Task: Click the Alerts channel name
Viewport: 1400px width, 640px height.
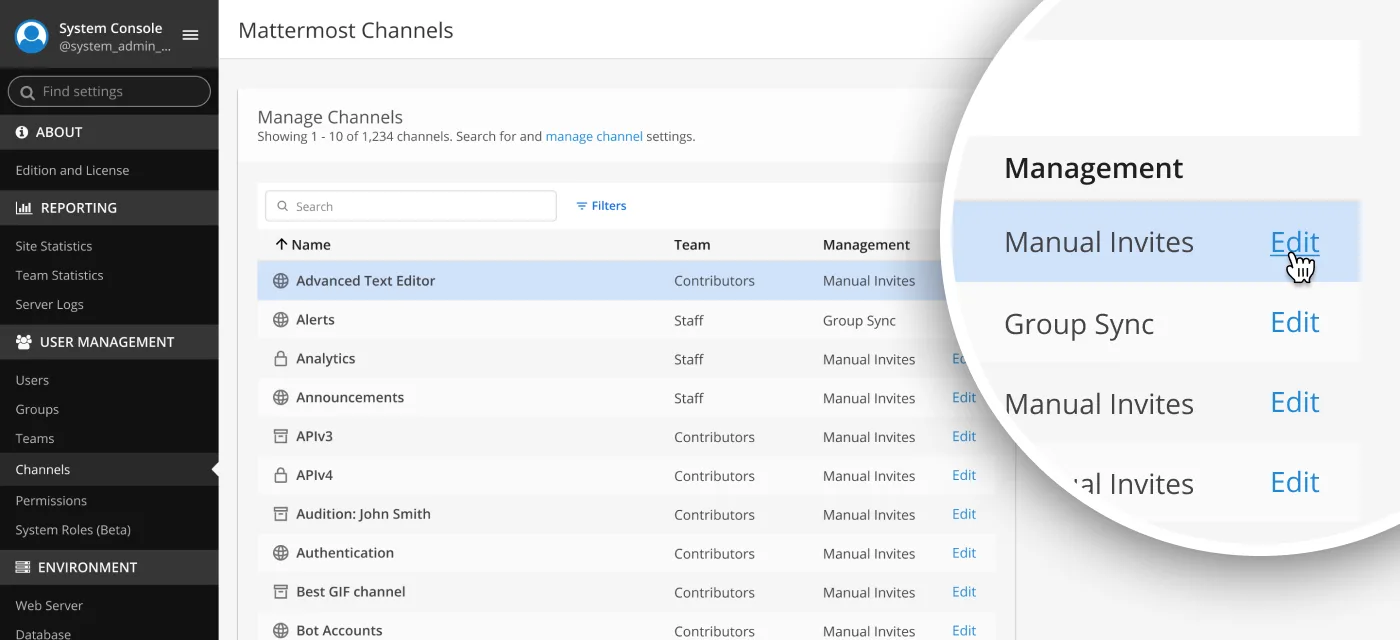Action: (315, 320)
